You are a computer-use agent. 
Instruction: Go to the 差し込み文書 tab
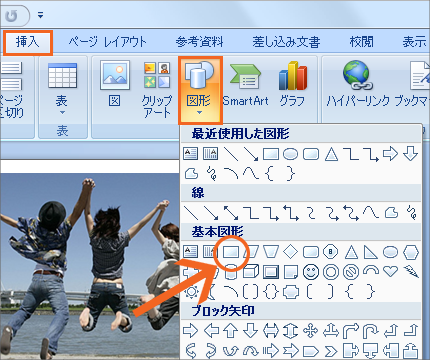[286, 42]
